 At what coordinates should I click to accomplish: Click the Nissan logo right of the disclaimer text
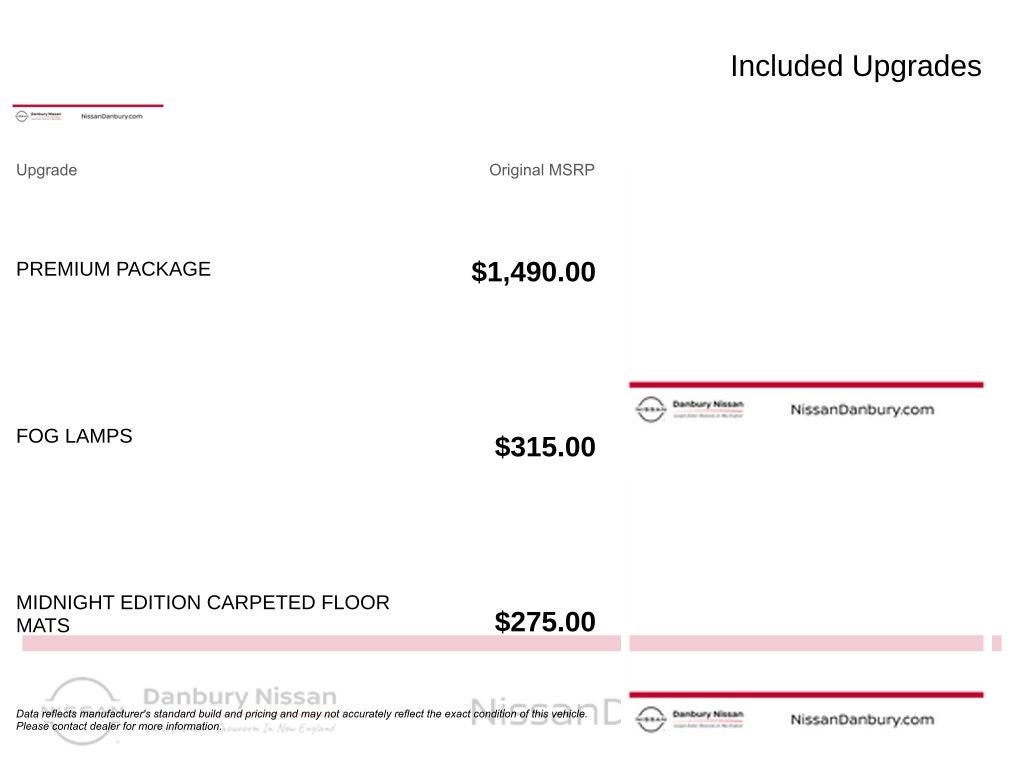point(650,719)
